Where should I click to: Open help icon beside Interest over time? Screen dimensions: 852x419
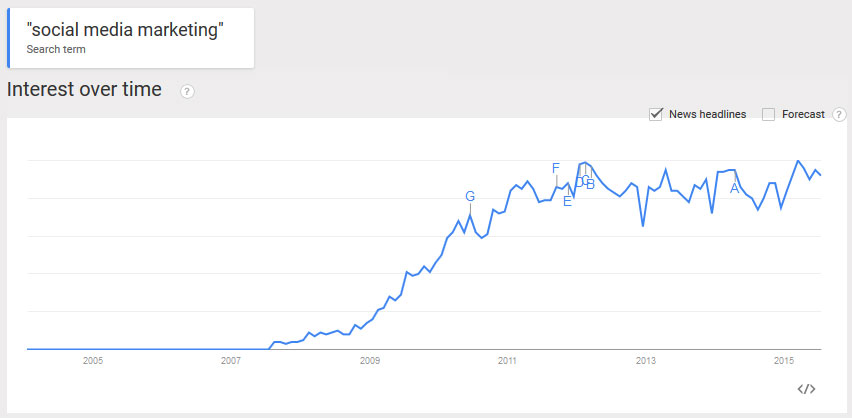[187, 92]
